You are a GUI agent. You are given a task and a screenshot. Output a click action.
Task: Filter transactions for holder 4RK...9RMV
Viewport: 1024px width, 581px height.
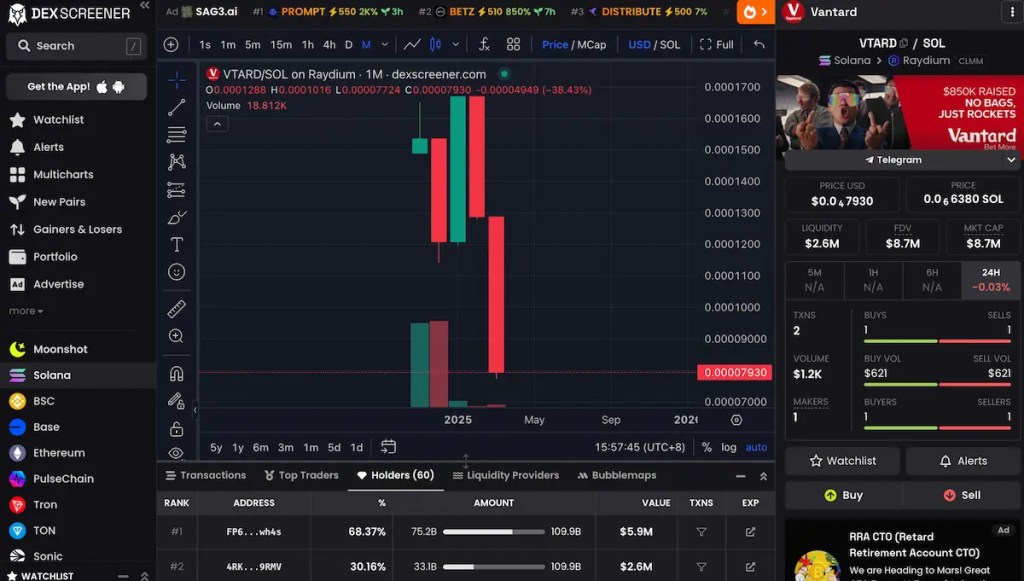(x=701, y=567)
